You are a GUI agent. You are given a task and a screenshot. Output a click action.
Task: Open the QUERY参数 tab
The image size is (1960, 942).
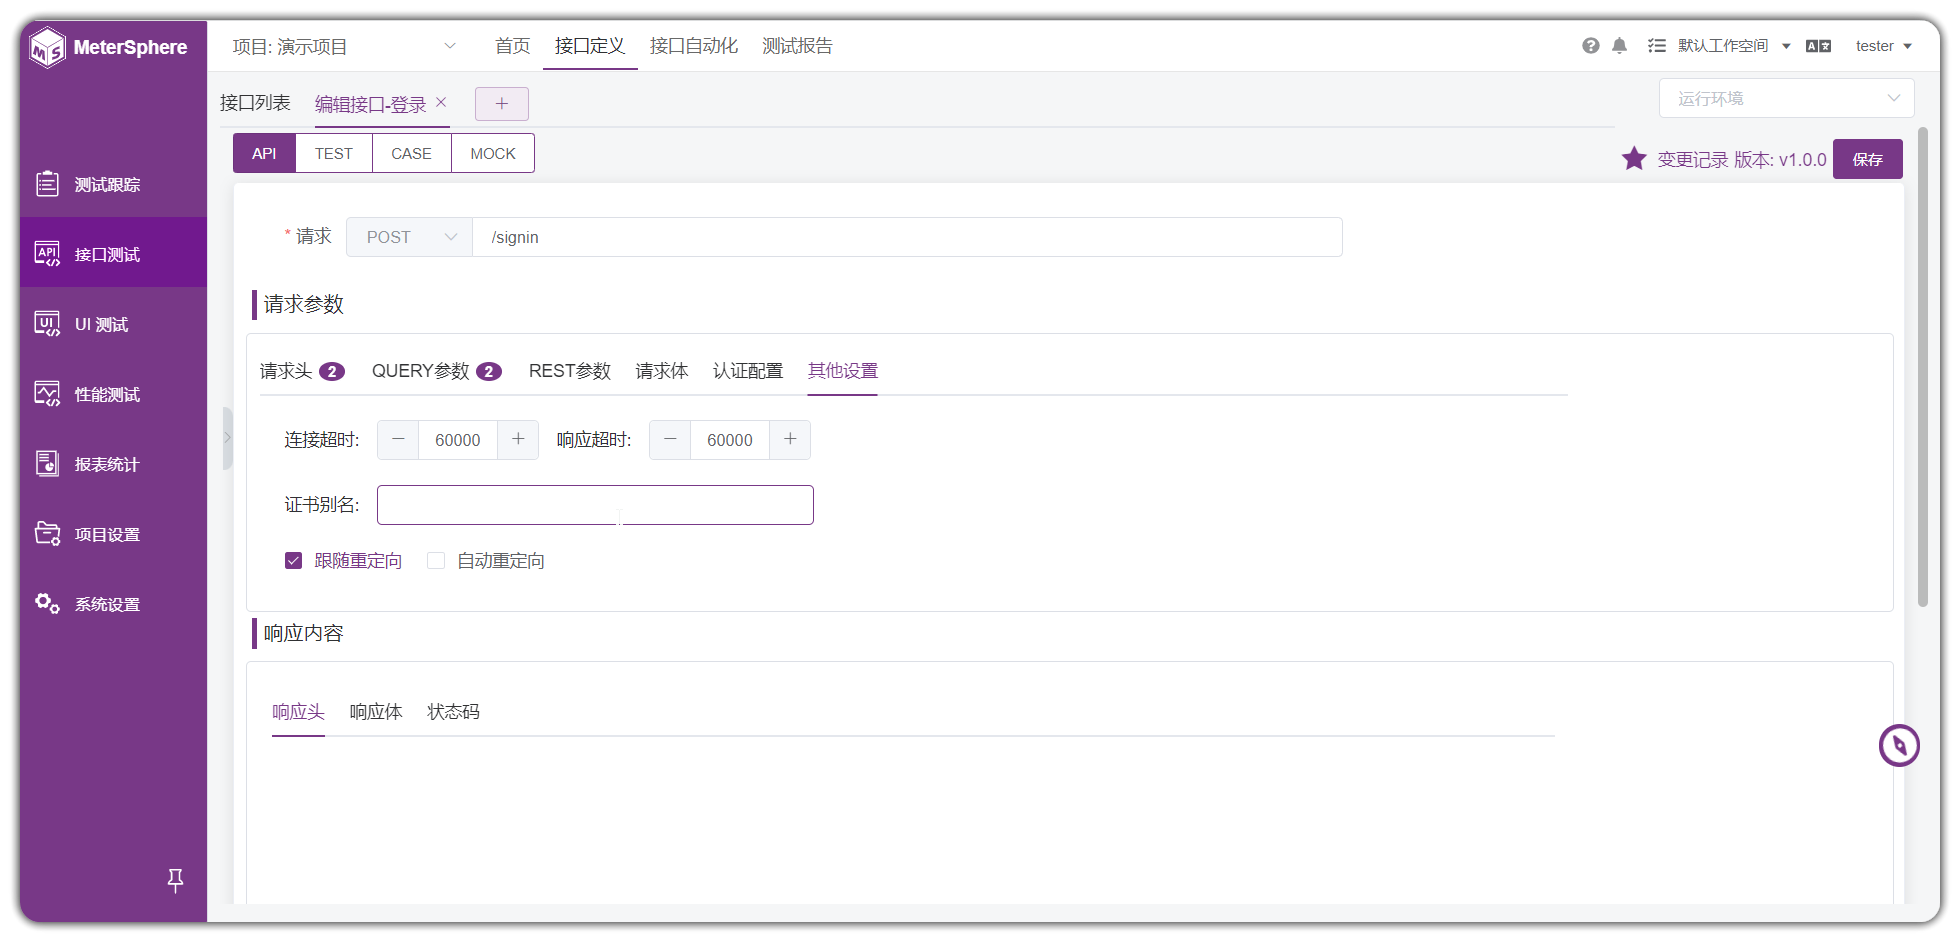(436, 371)
